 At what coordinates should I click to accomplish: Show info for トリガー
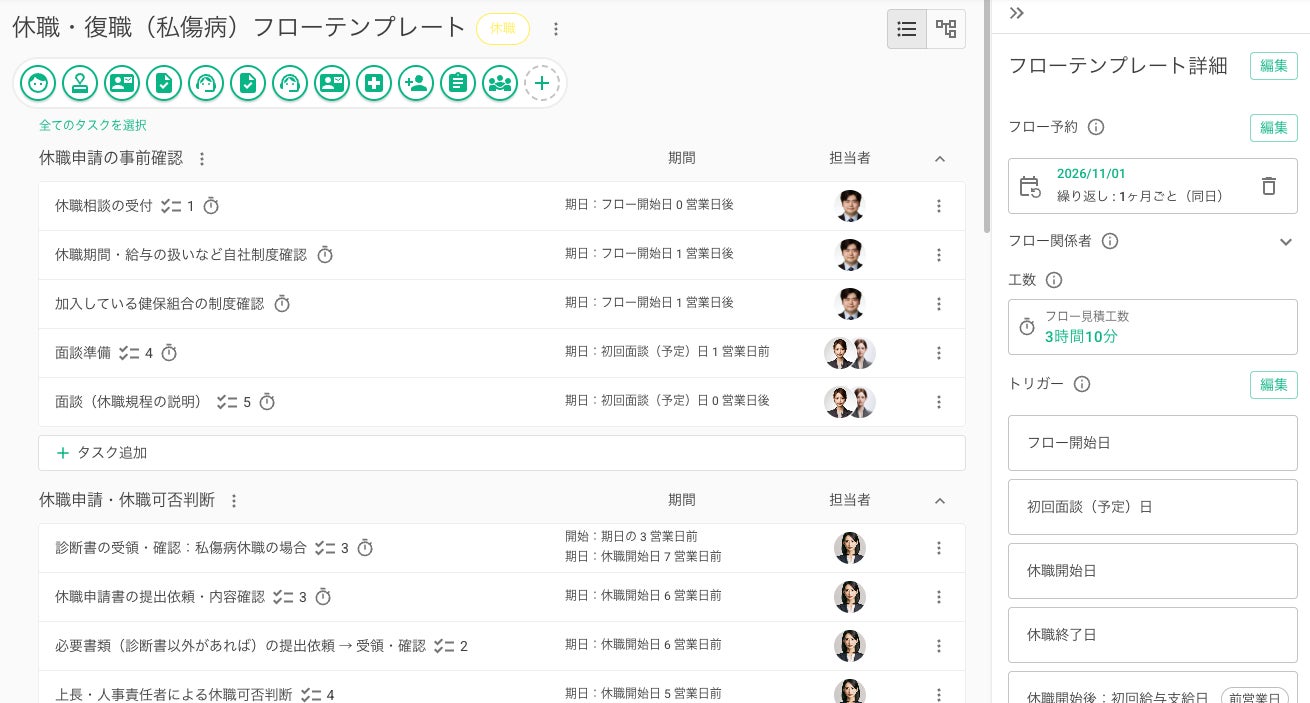pos(1082,384)
